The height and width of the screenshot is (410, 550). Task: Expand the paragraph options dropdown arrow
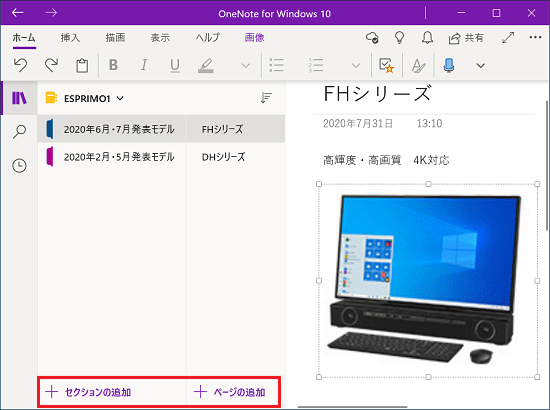tap(356, 66)
